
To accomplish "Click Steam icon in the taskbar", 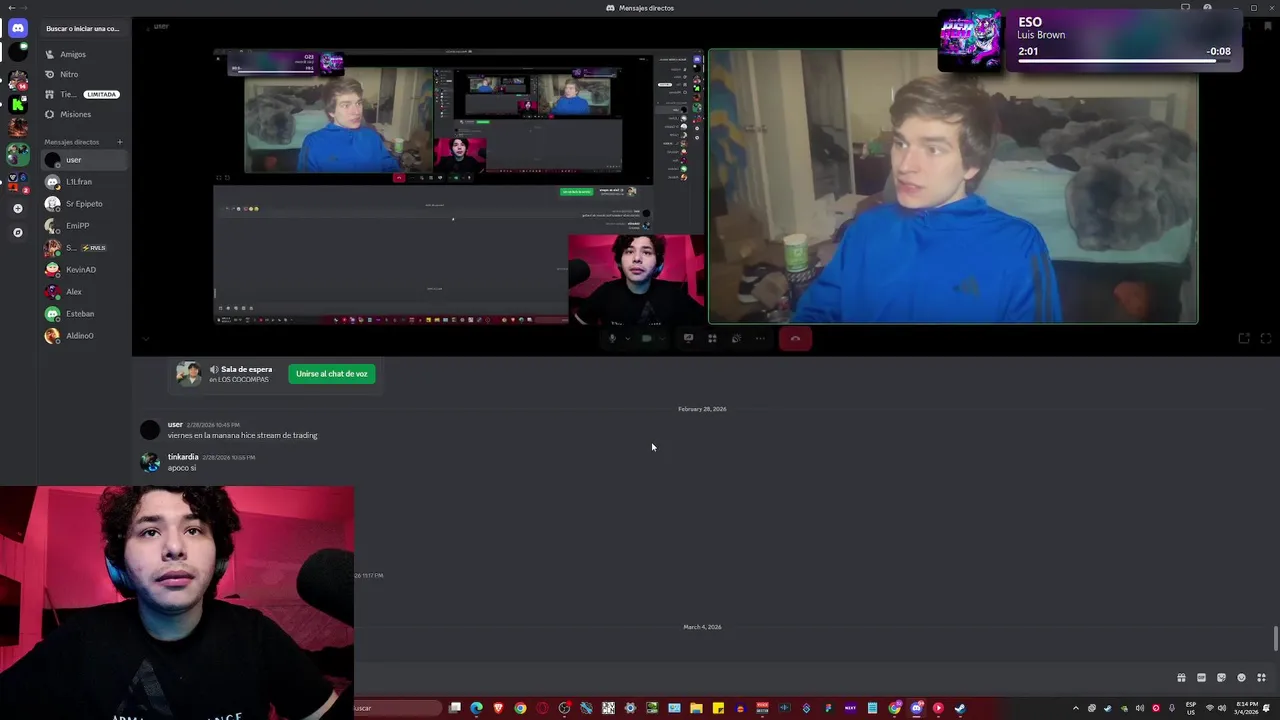I will 960,708.
